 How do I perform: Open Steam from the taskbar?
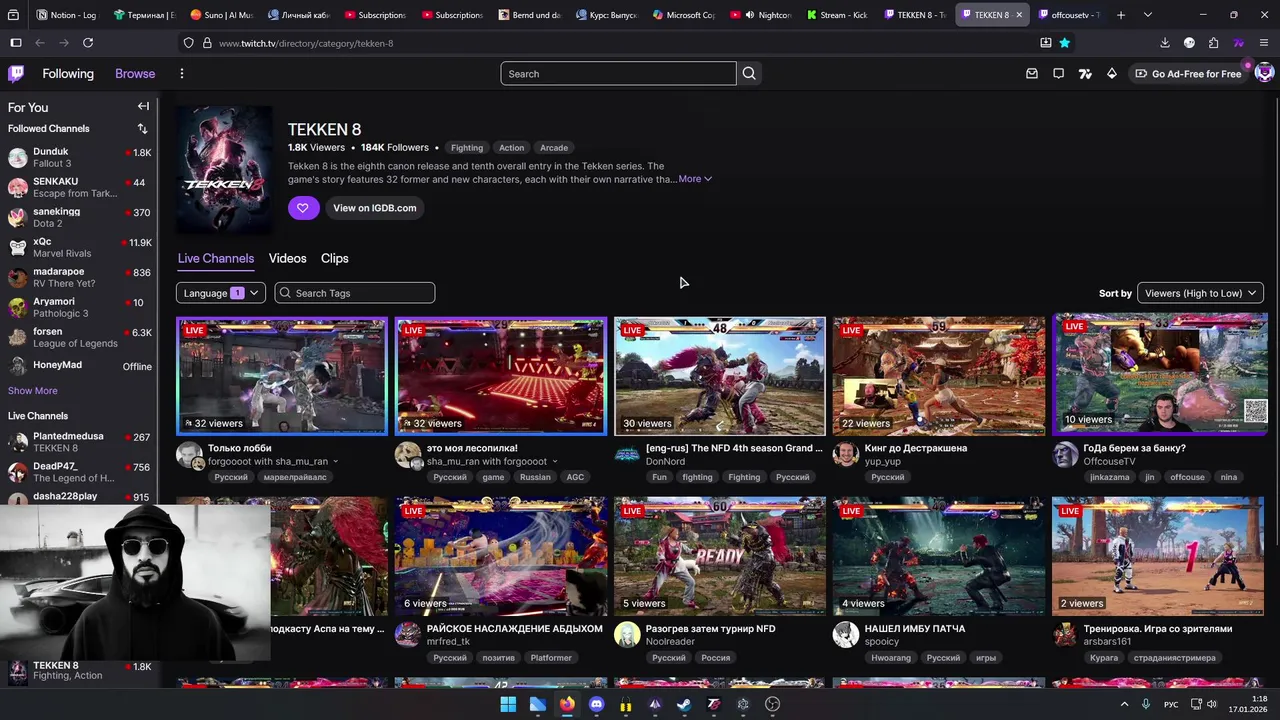coord(684,704)
